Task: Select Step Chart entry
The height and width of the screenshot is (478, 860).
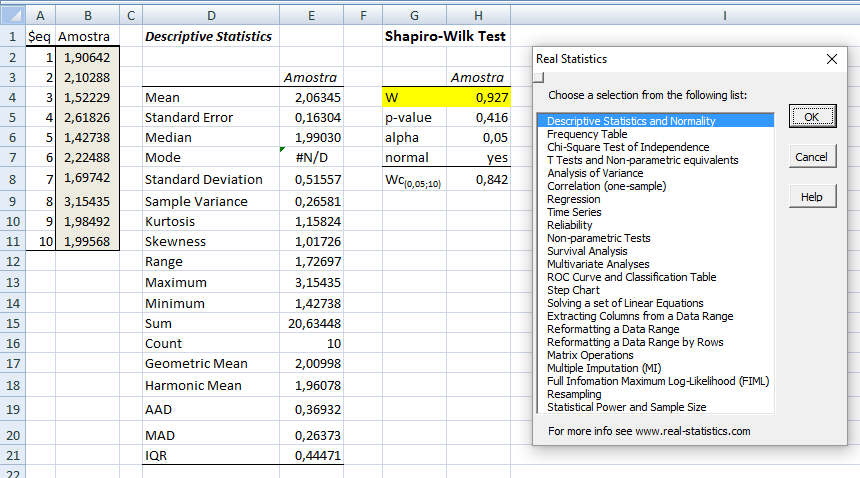Action: (x=655, y=291)
